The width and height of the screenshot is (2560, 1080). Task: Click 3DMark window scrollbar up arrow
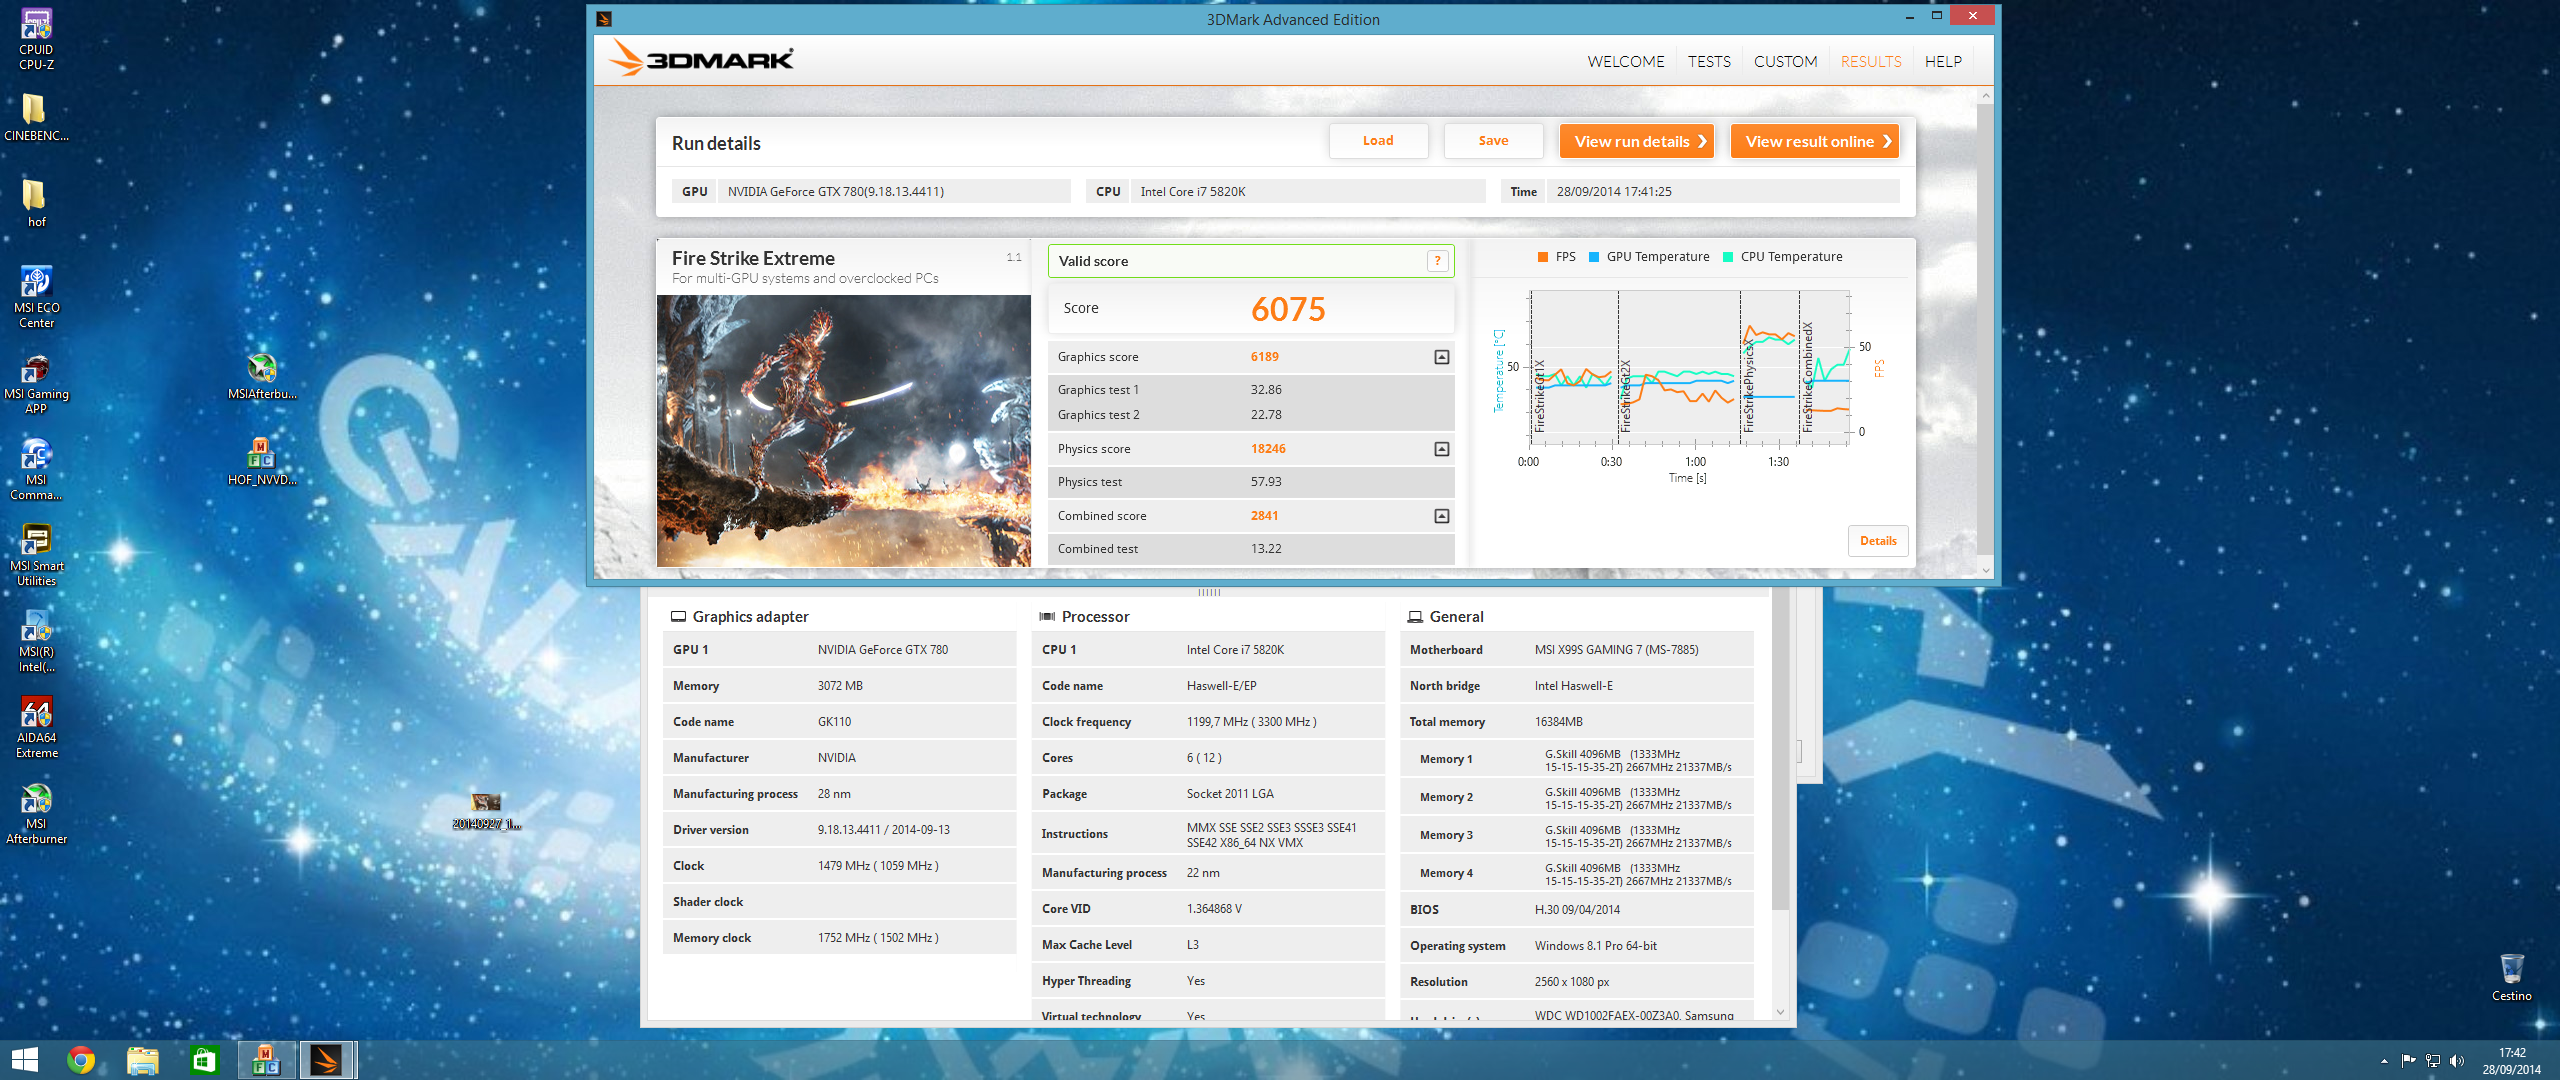tap(1985, 96)
